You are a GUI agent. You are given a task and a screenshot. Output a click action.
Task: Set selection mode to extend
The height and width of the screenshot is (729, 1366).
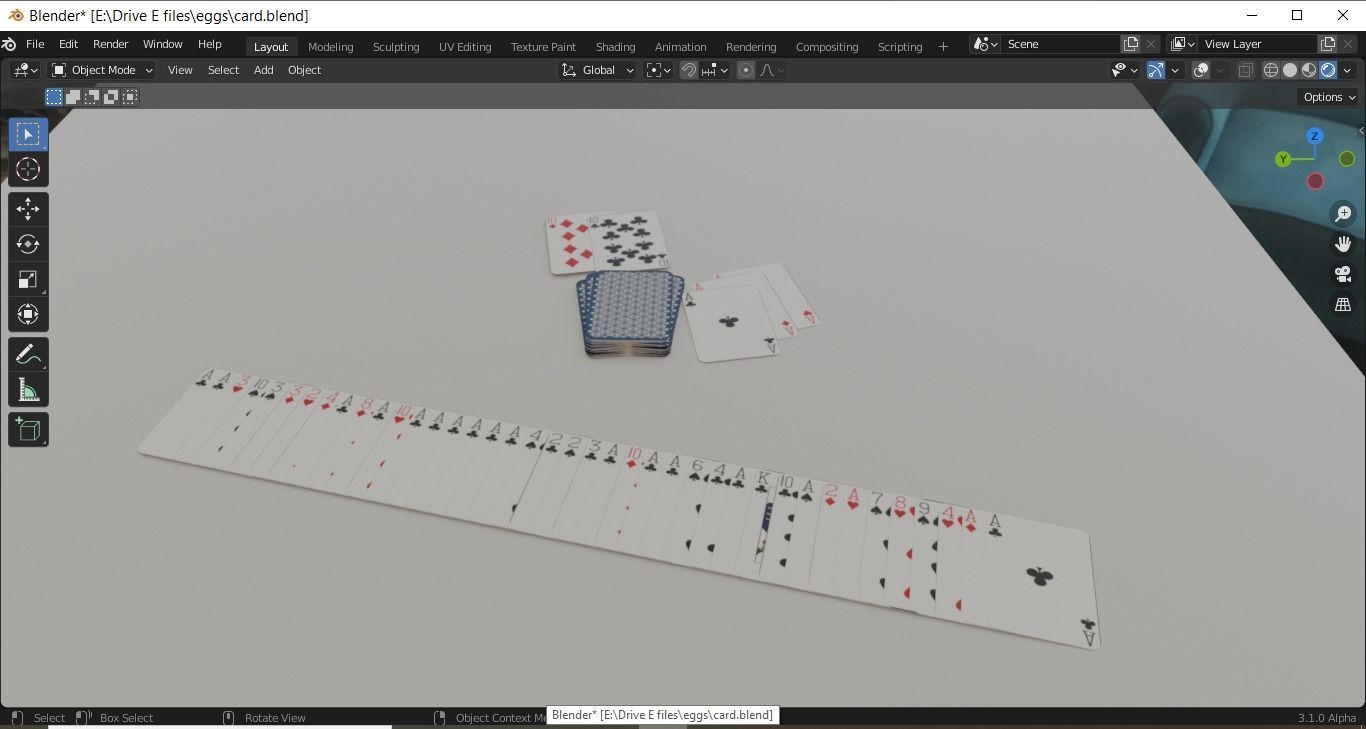[x=73, y=97]
